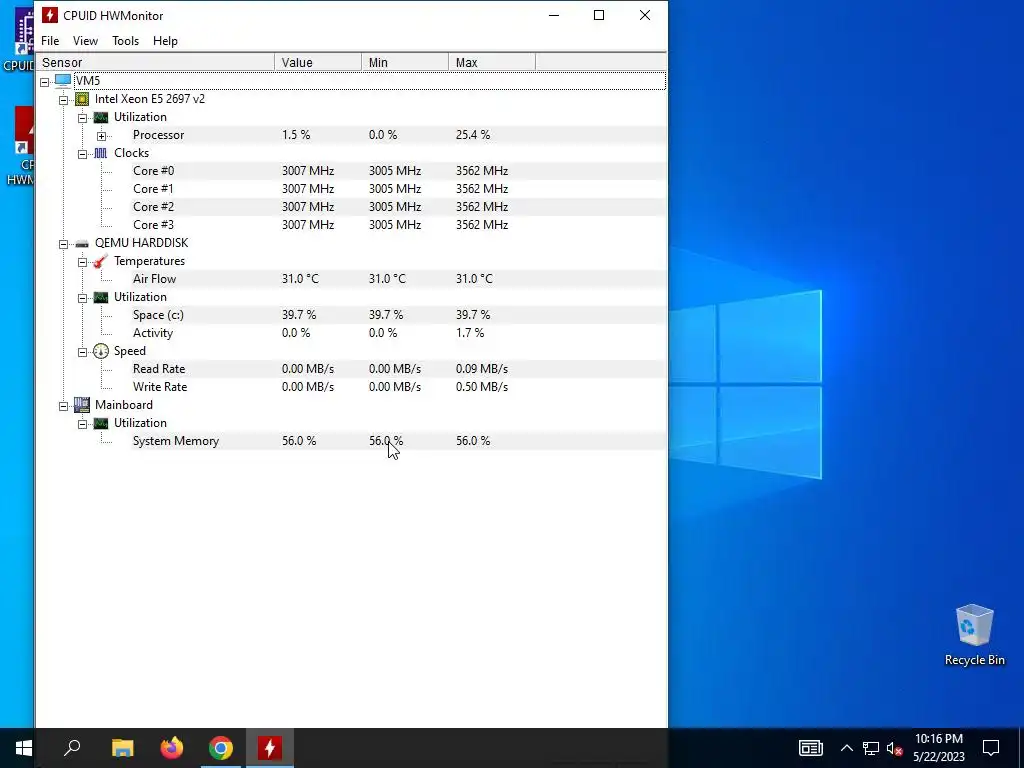The height and width of the screenshot is (768, 1024).
Task: Click the Read Rate max 0.09 MB/s
Action: (x=482, y=369)
